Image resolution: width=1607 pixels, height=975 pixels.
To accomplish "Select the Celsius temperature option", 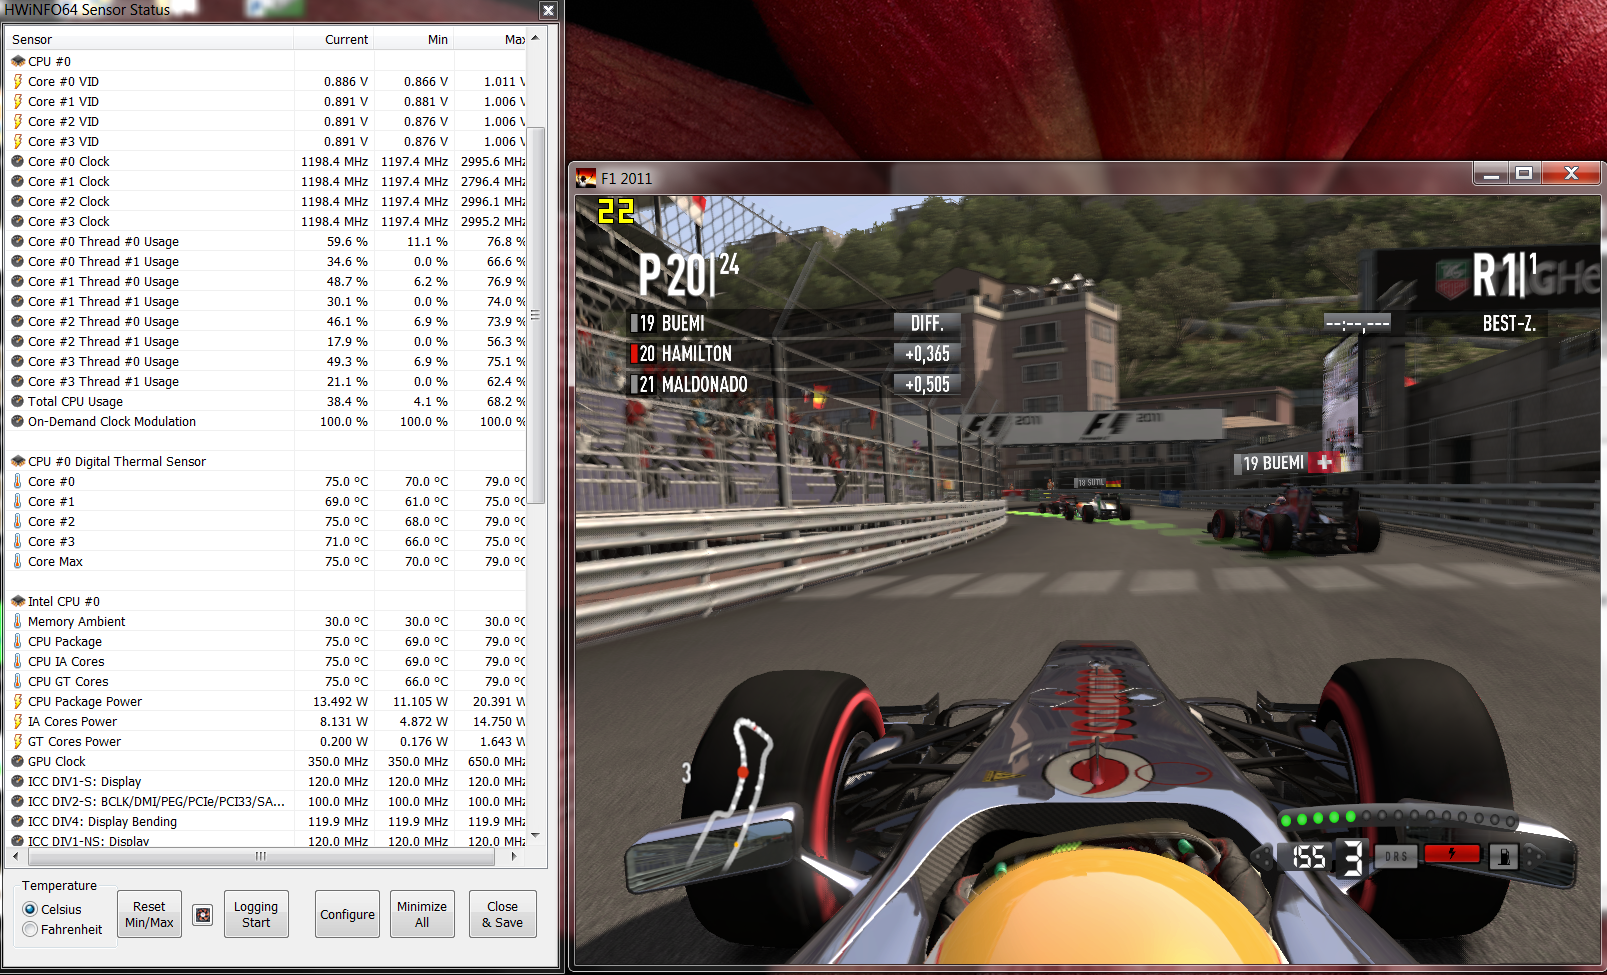I will pos(31,909).
